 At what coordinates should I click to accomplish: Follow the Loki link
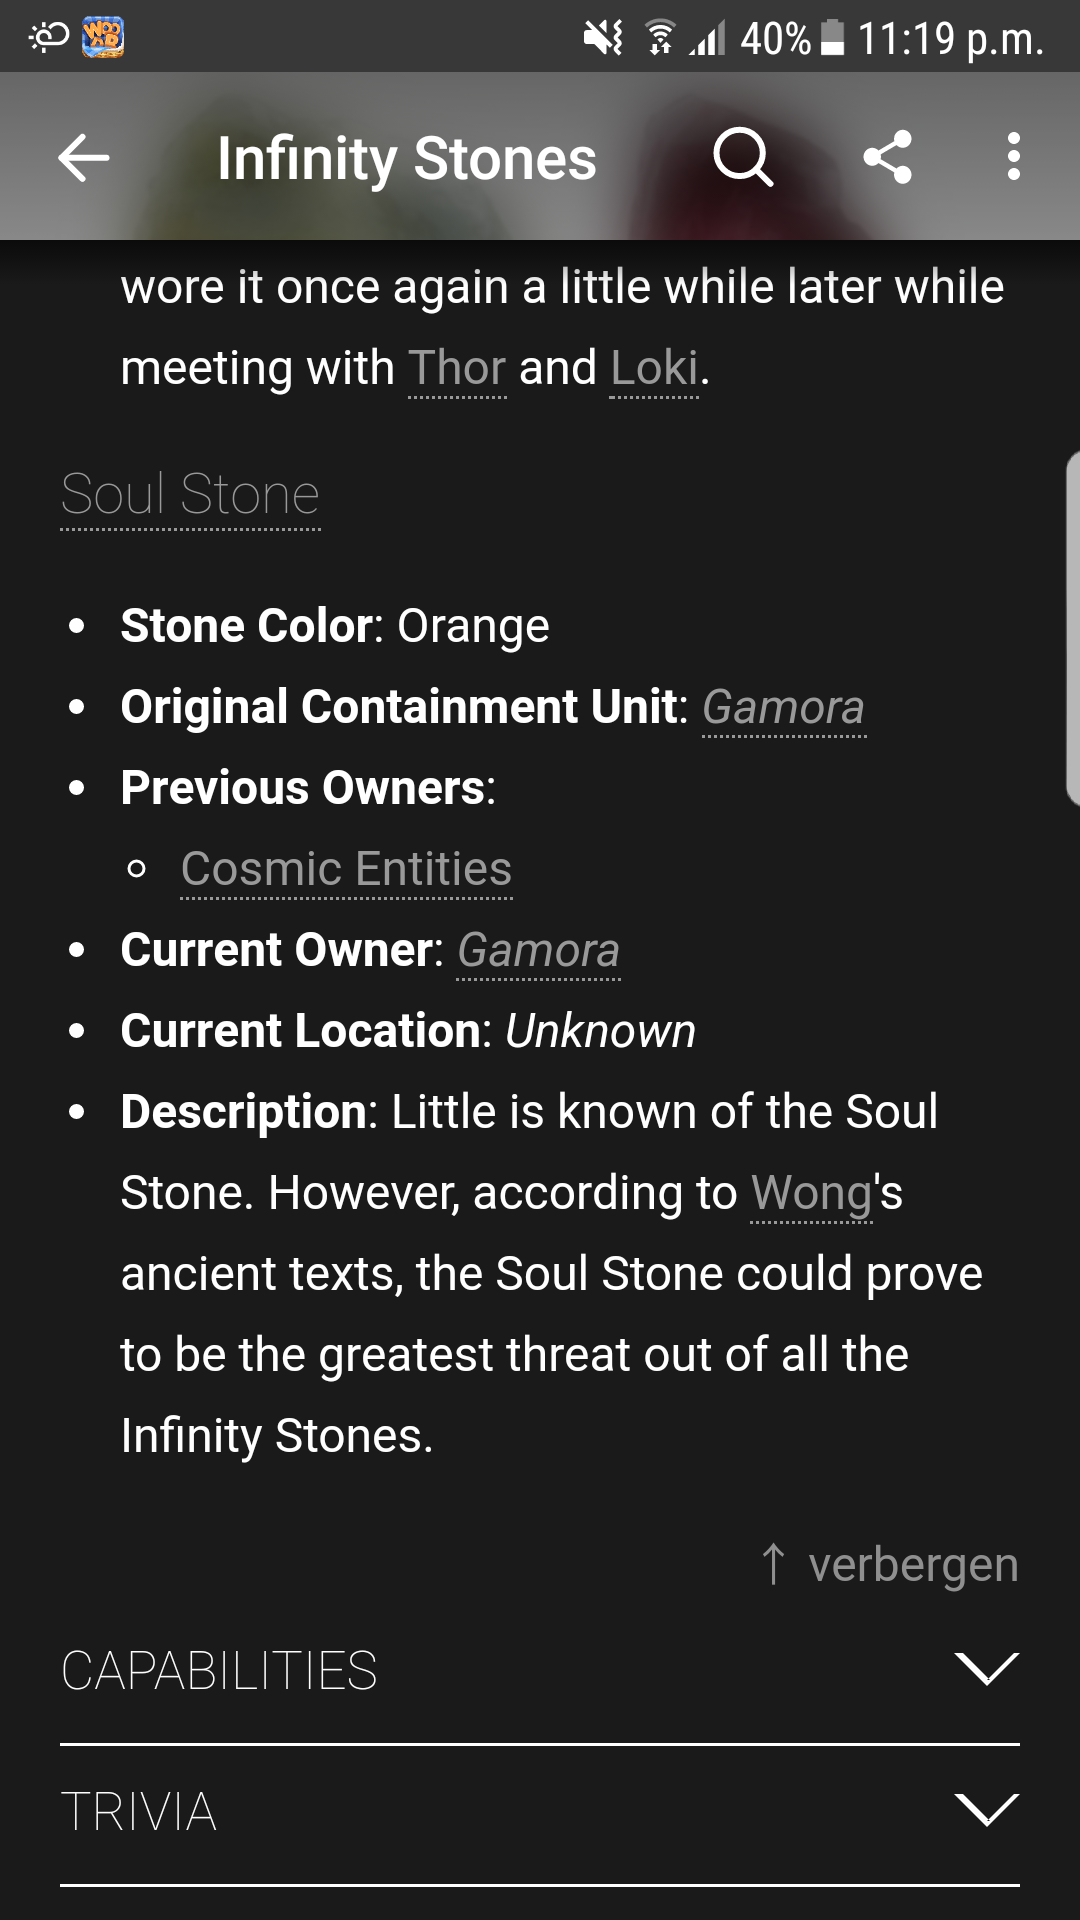pyautogui.click(x=654, y=368)
